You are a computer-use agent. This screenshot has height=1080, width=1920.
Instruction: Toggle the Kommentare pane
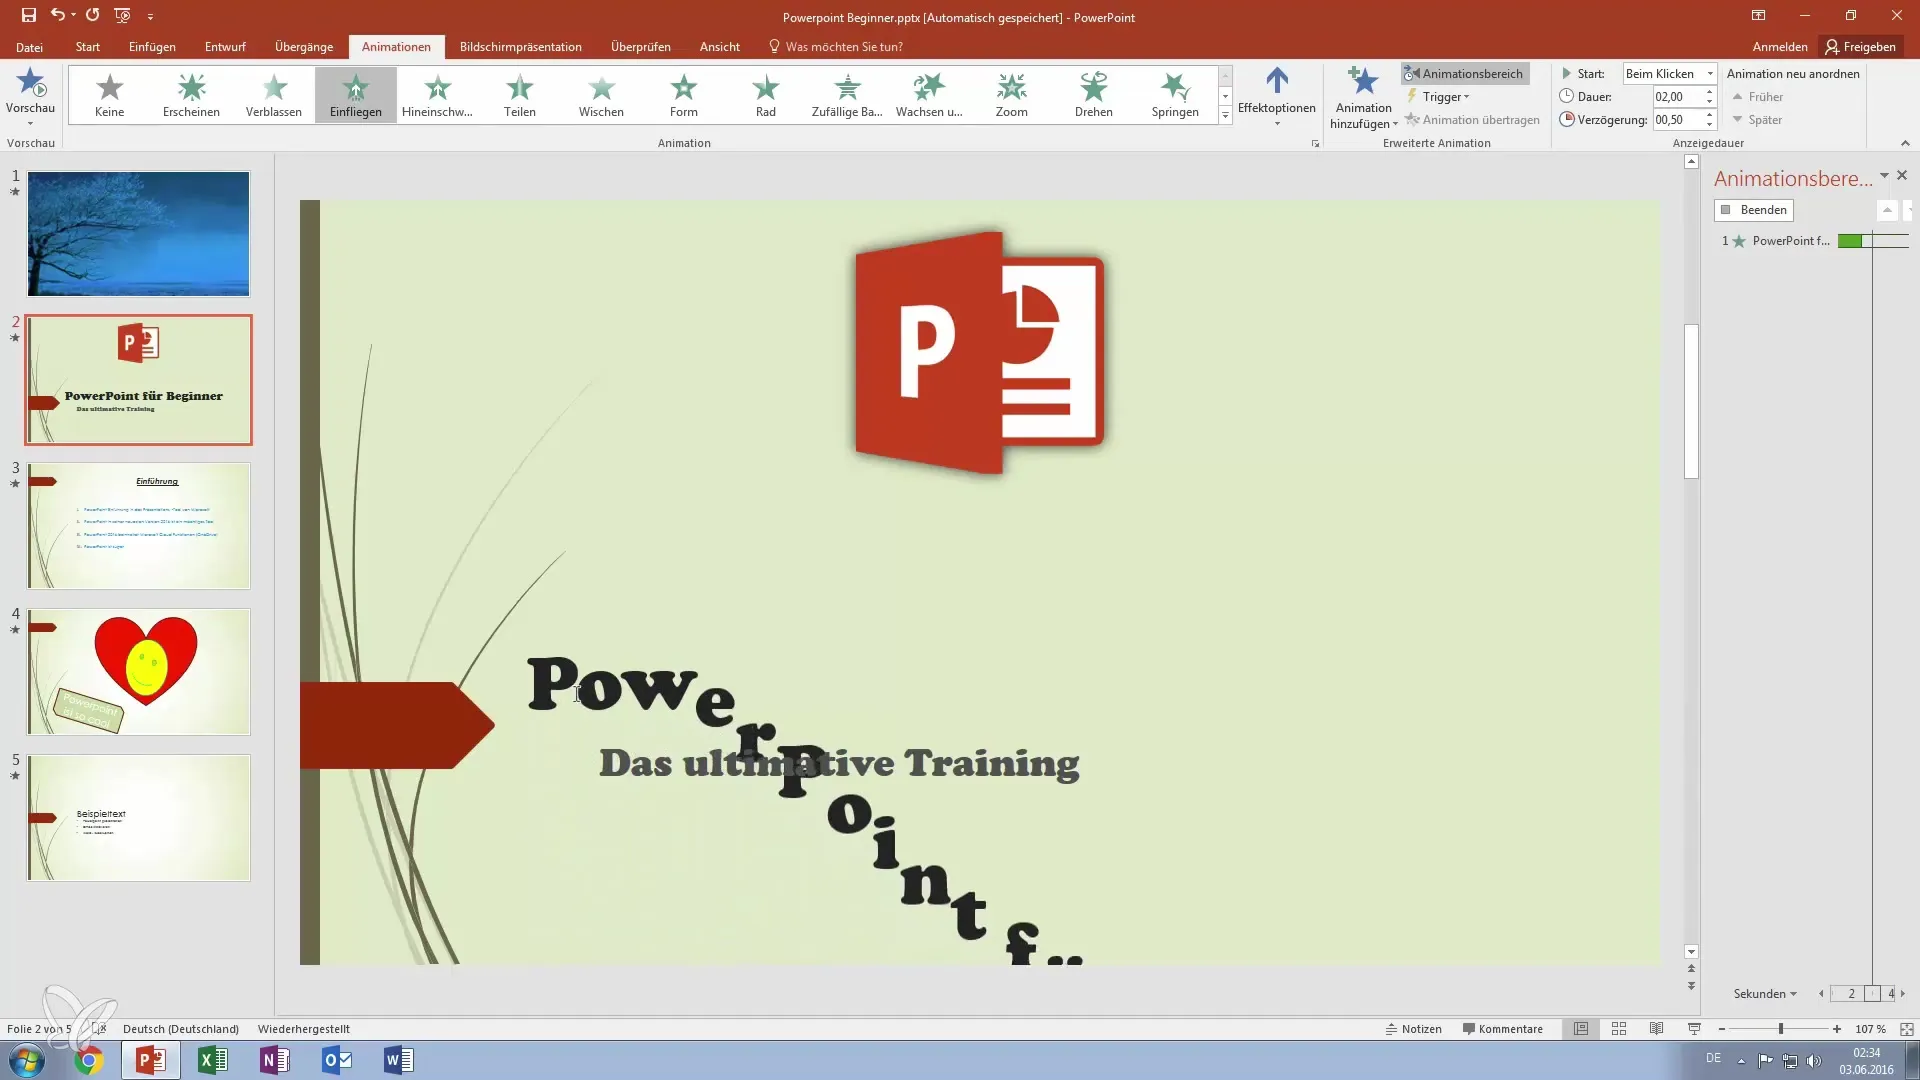(x=1502, y=1028)
